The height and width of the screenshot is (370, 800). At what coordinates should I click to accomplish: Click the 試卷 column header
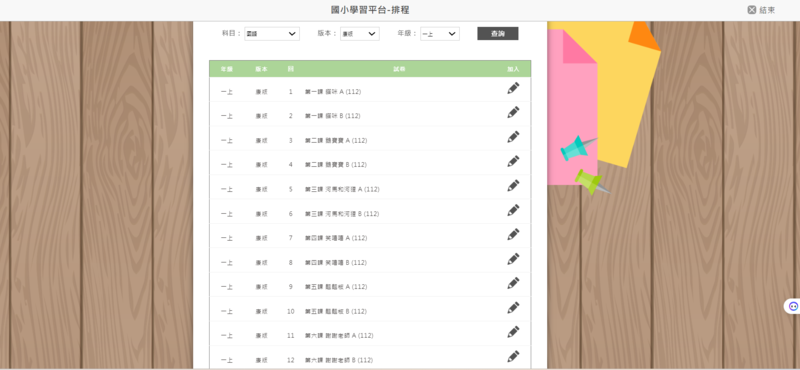click(399, 69)
